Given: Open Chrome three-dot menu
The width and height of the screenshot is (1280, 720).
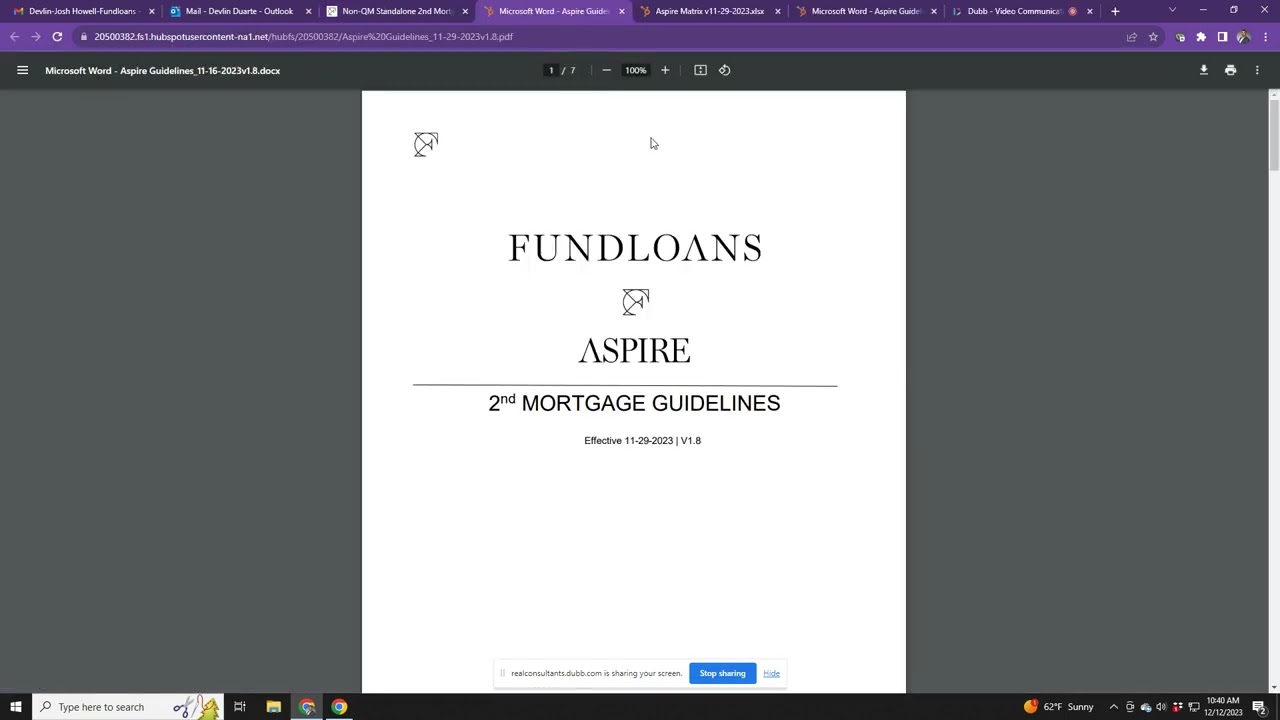Looking at the screenshot, I should 1265,37.
